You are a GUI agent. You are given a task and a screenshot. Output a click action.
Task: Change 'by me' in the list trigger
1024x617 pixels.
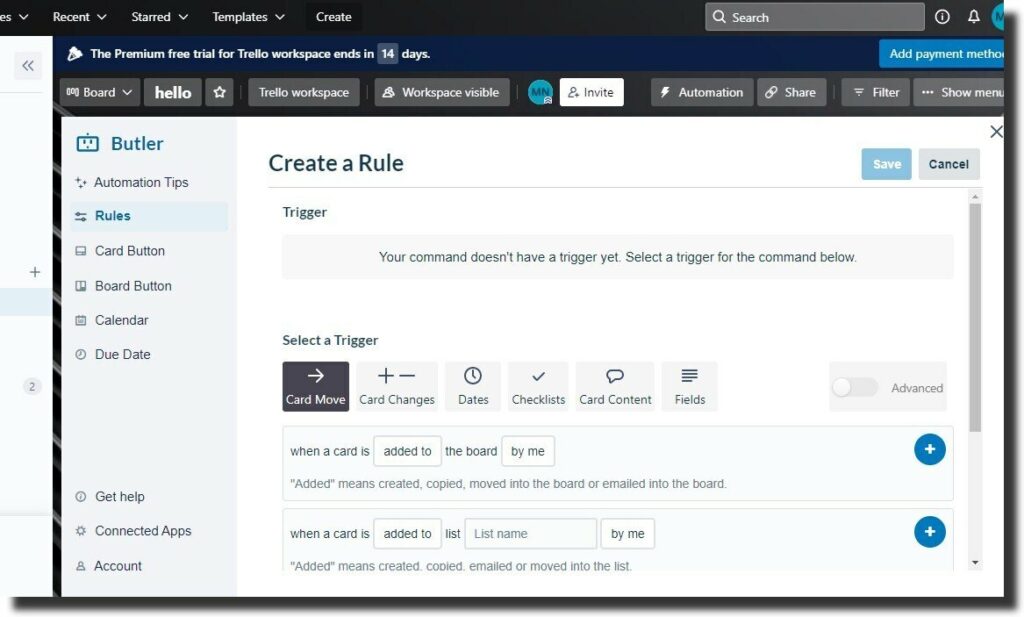point(628,533)
